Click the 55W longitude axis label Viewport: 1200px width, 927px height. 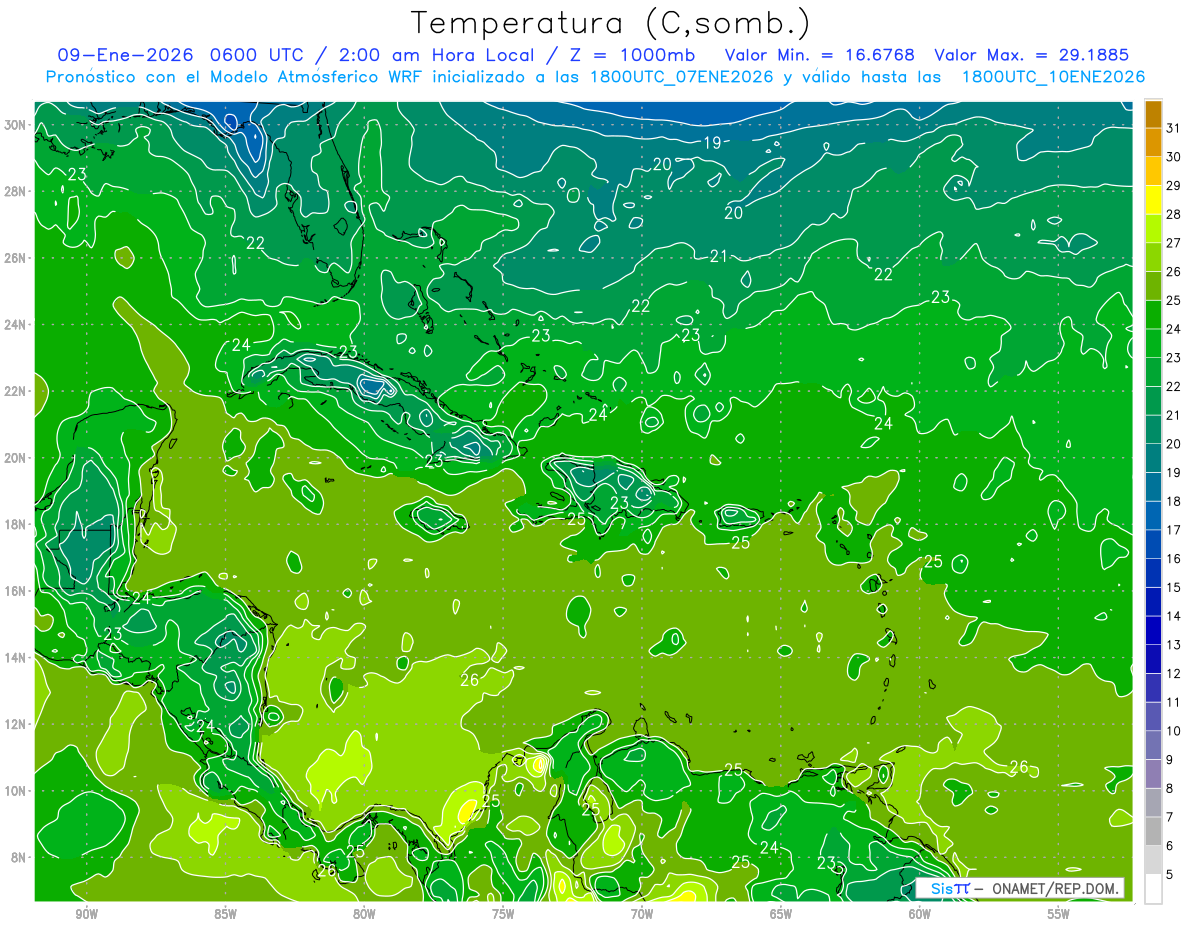coord(1059,914)
